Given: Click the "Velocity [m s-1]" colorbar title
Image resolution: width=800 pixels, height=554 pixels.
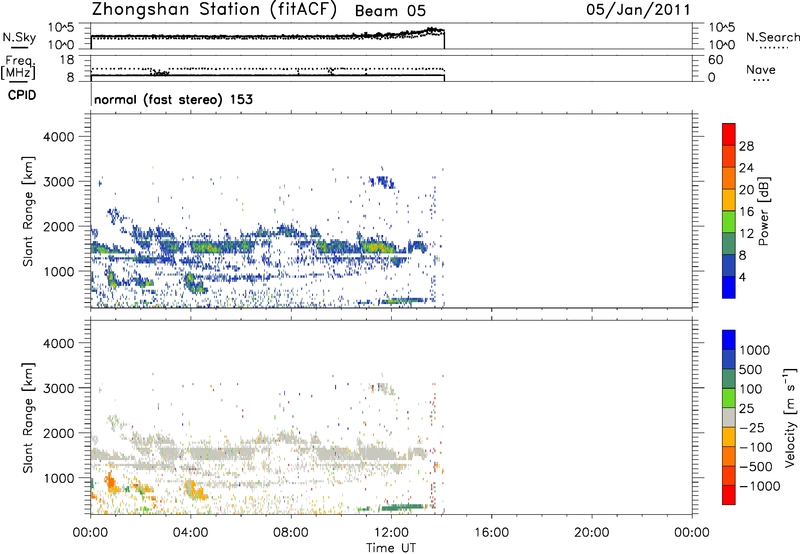Looking at the screenshot, I should tap(790, 417).
